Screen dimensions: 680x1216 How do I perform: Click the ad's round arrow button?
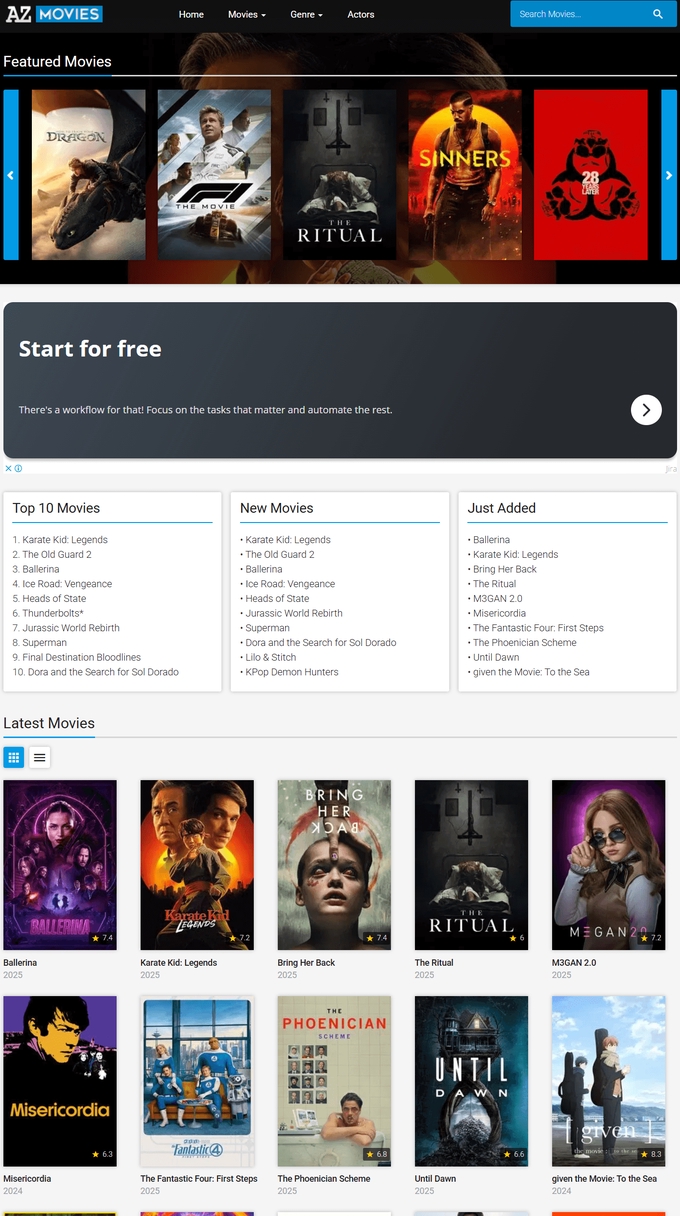pos(646,409)
